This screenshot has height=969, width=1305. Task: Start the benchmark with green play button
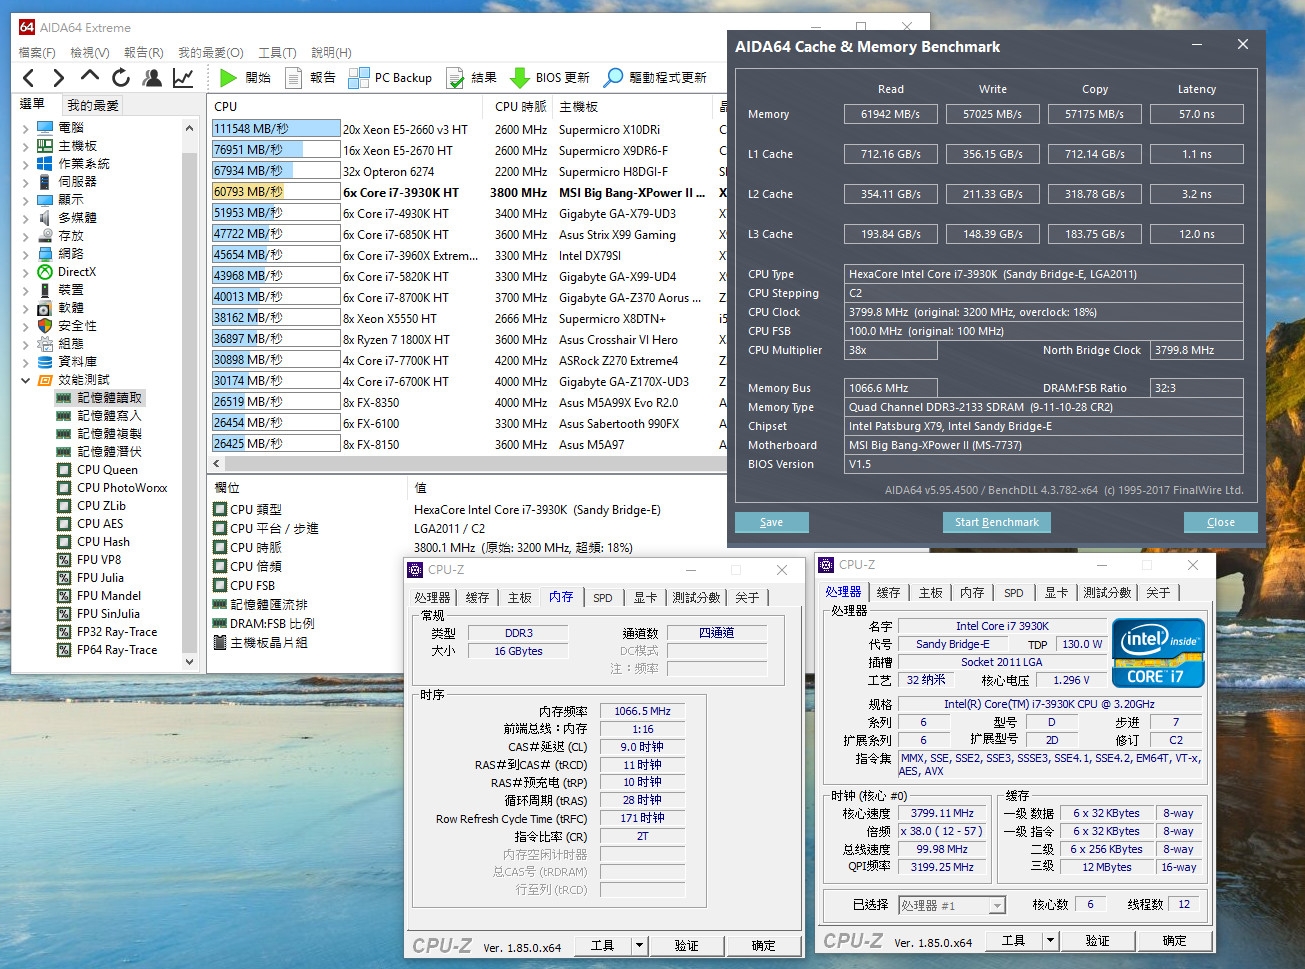tap(245, 78)
